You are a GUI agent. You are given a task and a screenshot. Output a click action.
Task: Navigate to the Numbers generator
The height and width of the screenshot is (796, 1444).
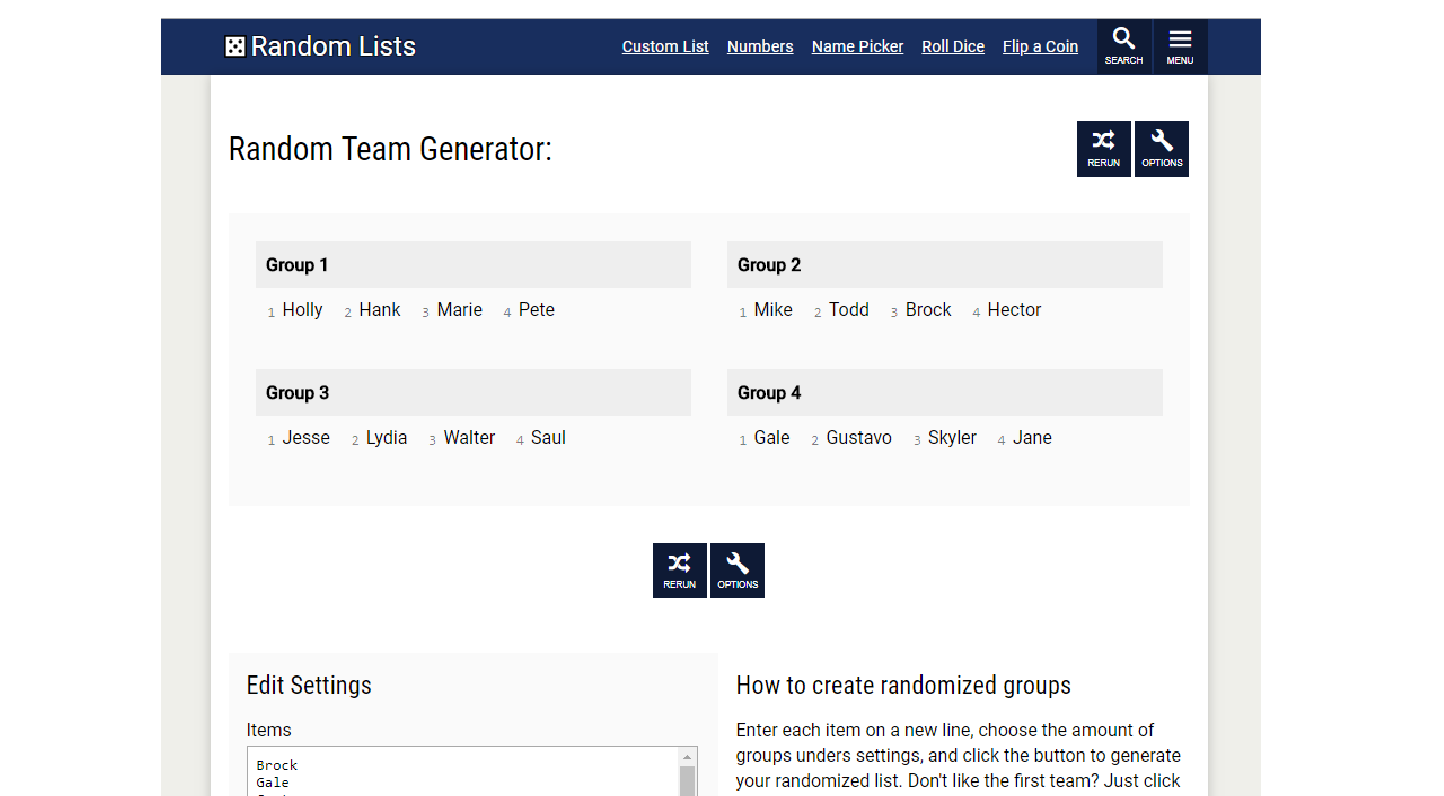(760, 46)
